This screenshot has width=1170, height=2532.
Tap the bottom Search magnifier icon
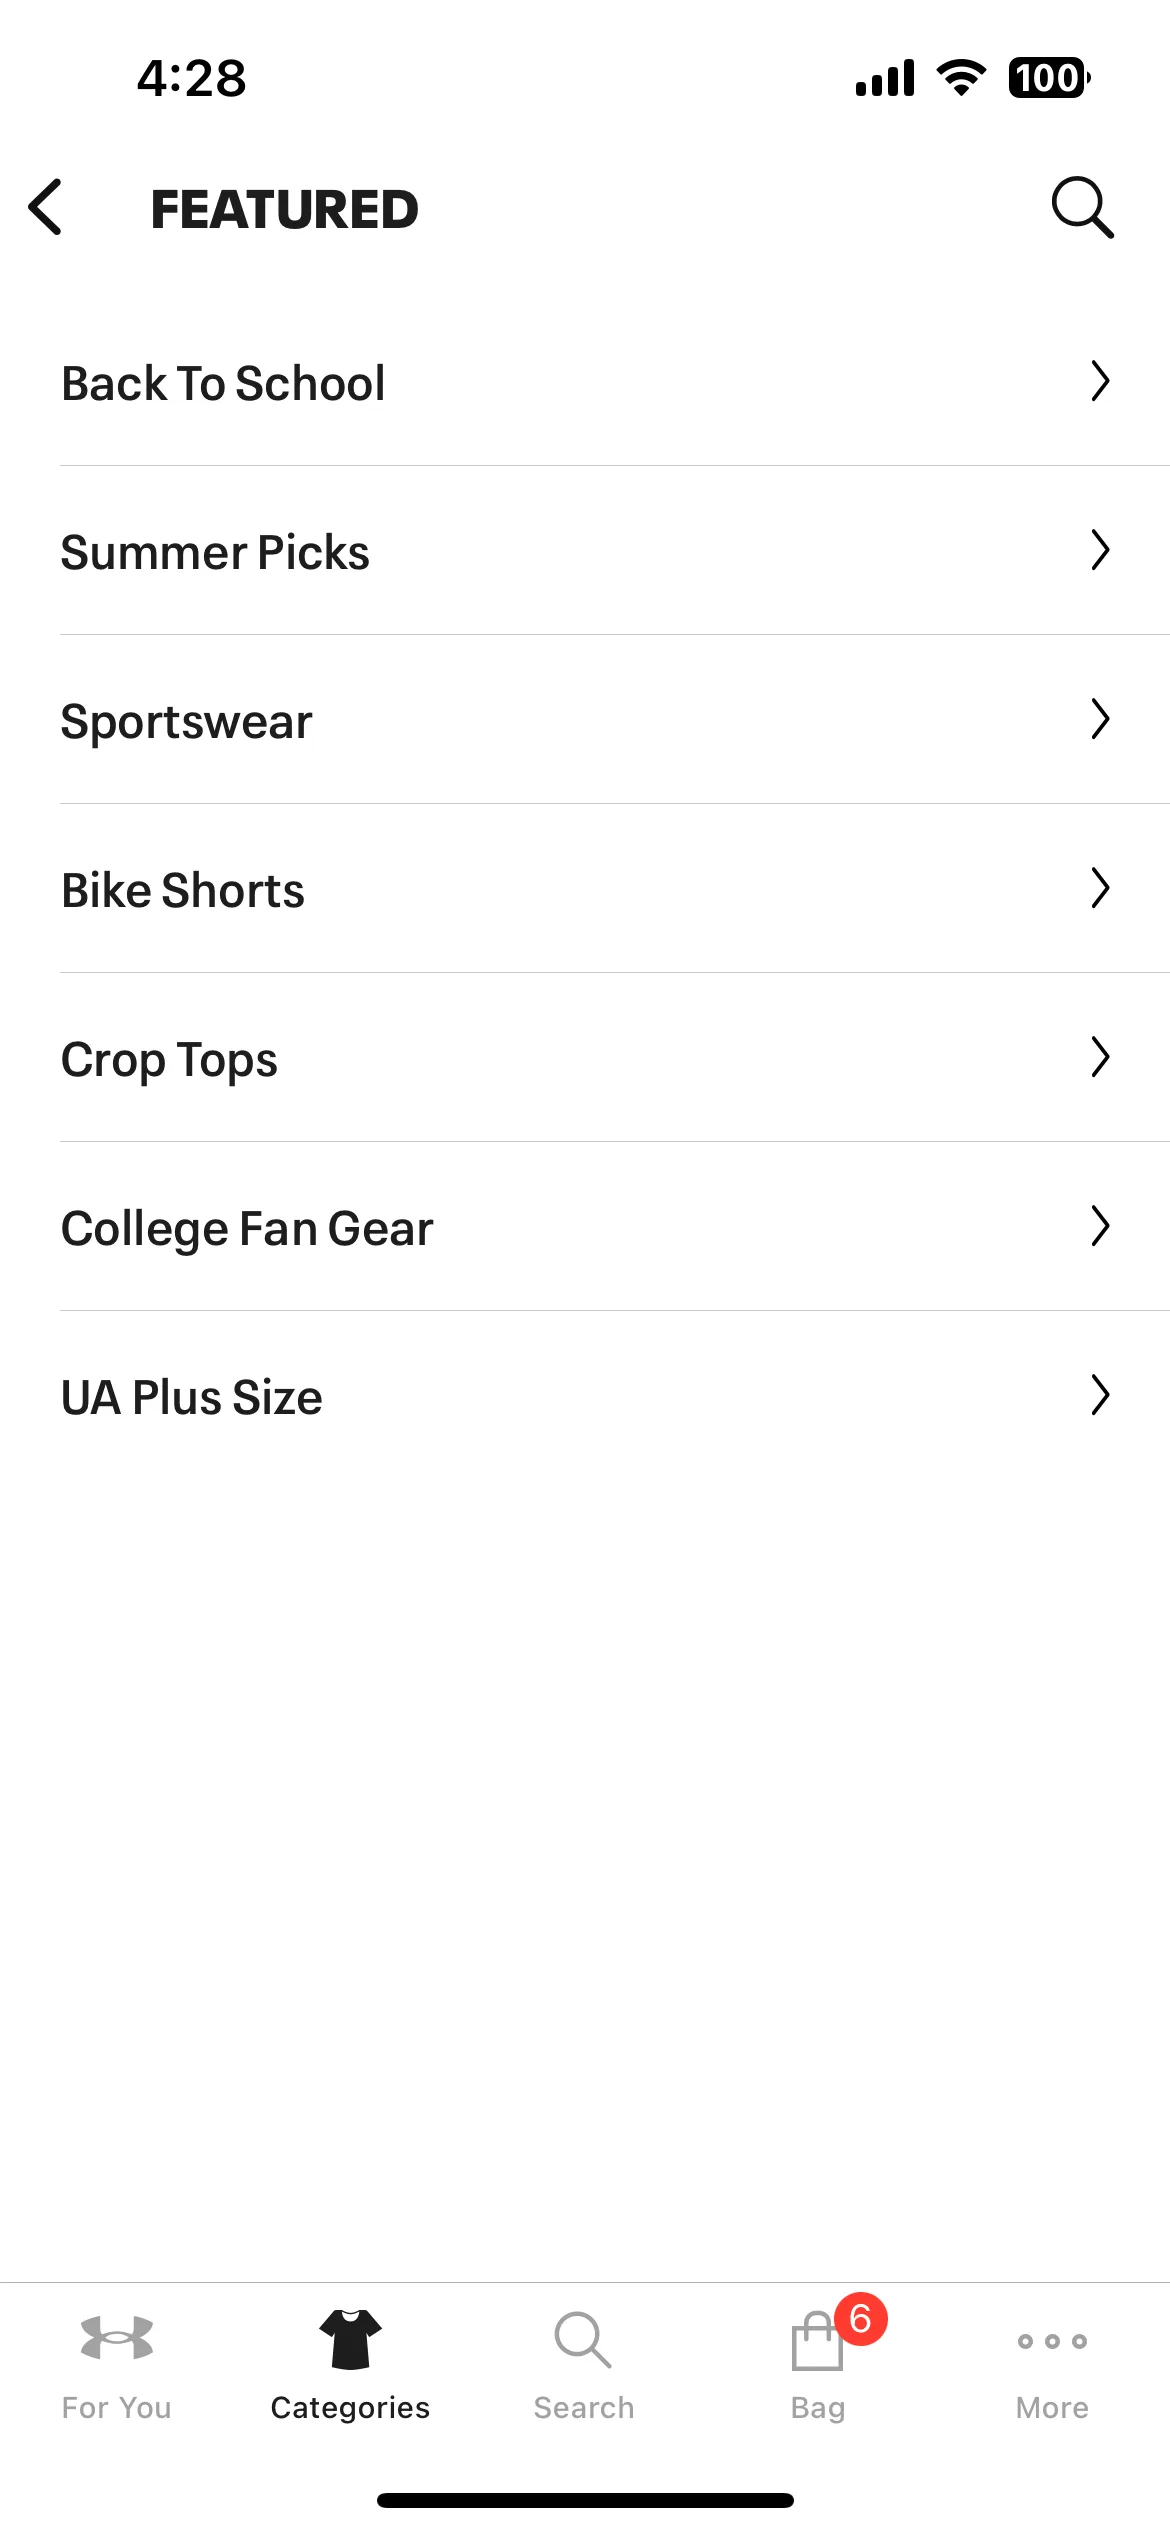(x=583, y=2339)
